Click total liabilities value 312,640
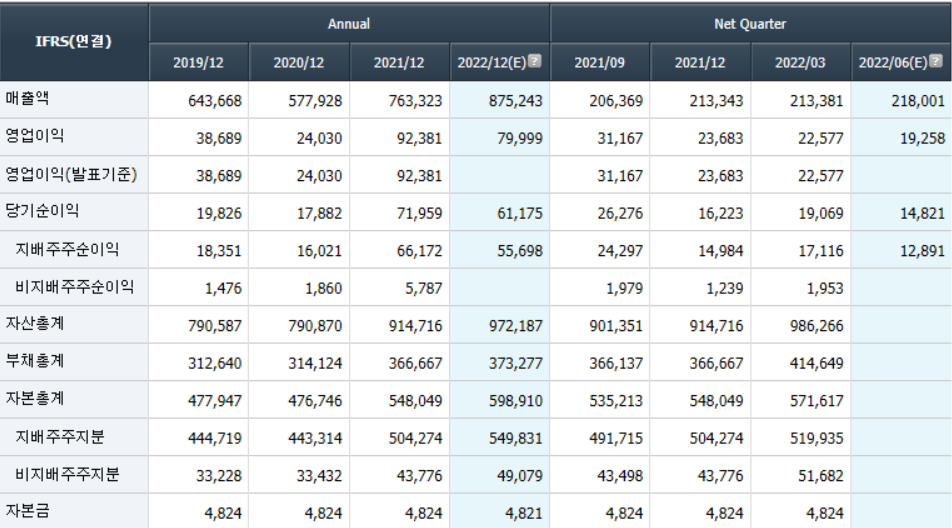Screen dimensions: 952x528 [x=215, y=364]
